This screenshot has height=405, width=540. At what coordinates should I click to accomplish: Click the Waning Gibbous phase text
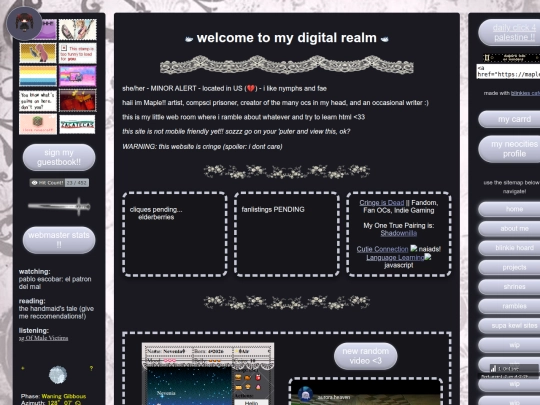tap(64, 396)
